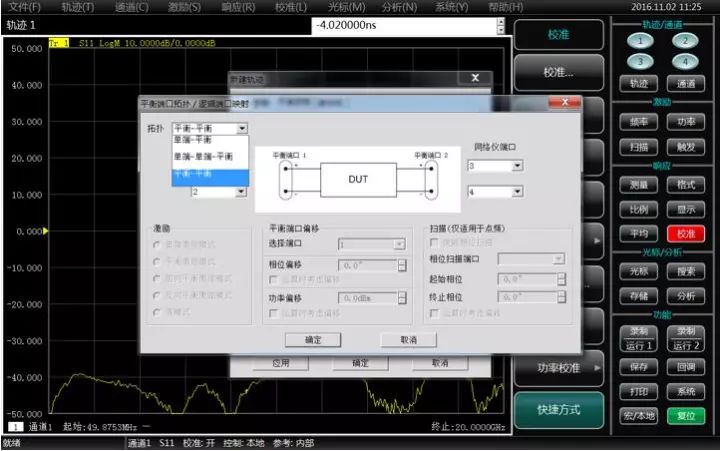Click the 功率校准 softkey
Screen dimensions: 720x451
(x=559, y=368)
